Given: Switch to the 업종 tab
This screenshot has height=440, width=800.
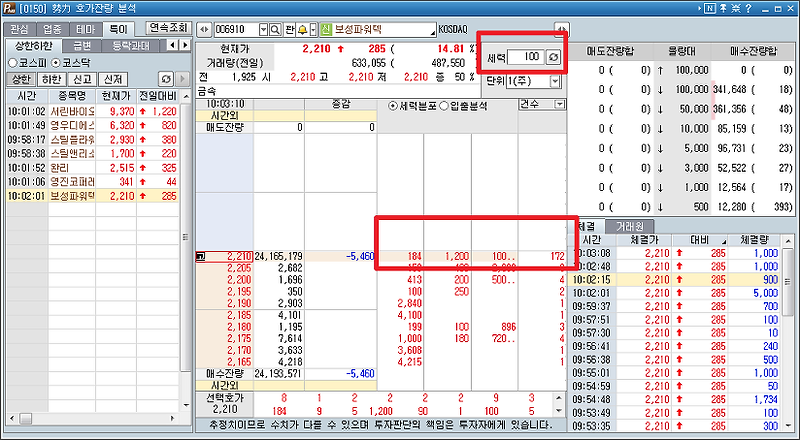Looking at the screenshot, I should click(52, 29).
